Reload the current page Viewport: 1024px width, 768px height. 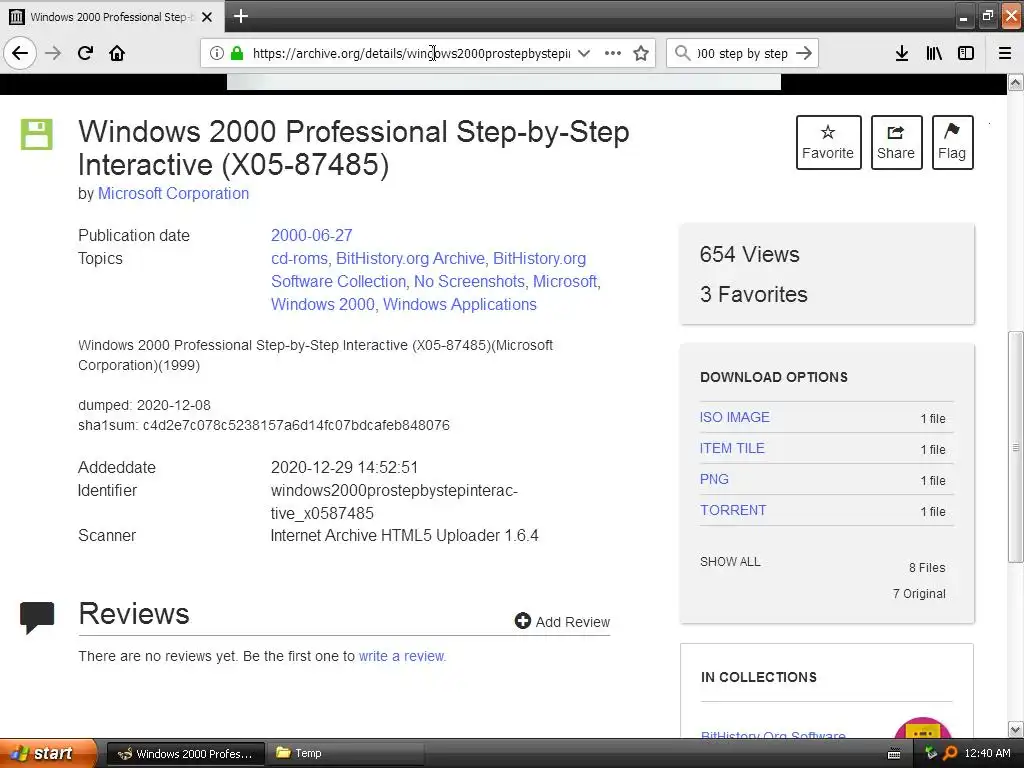85,53
